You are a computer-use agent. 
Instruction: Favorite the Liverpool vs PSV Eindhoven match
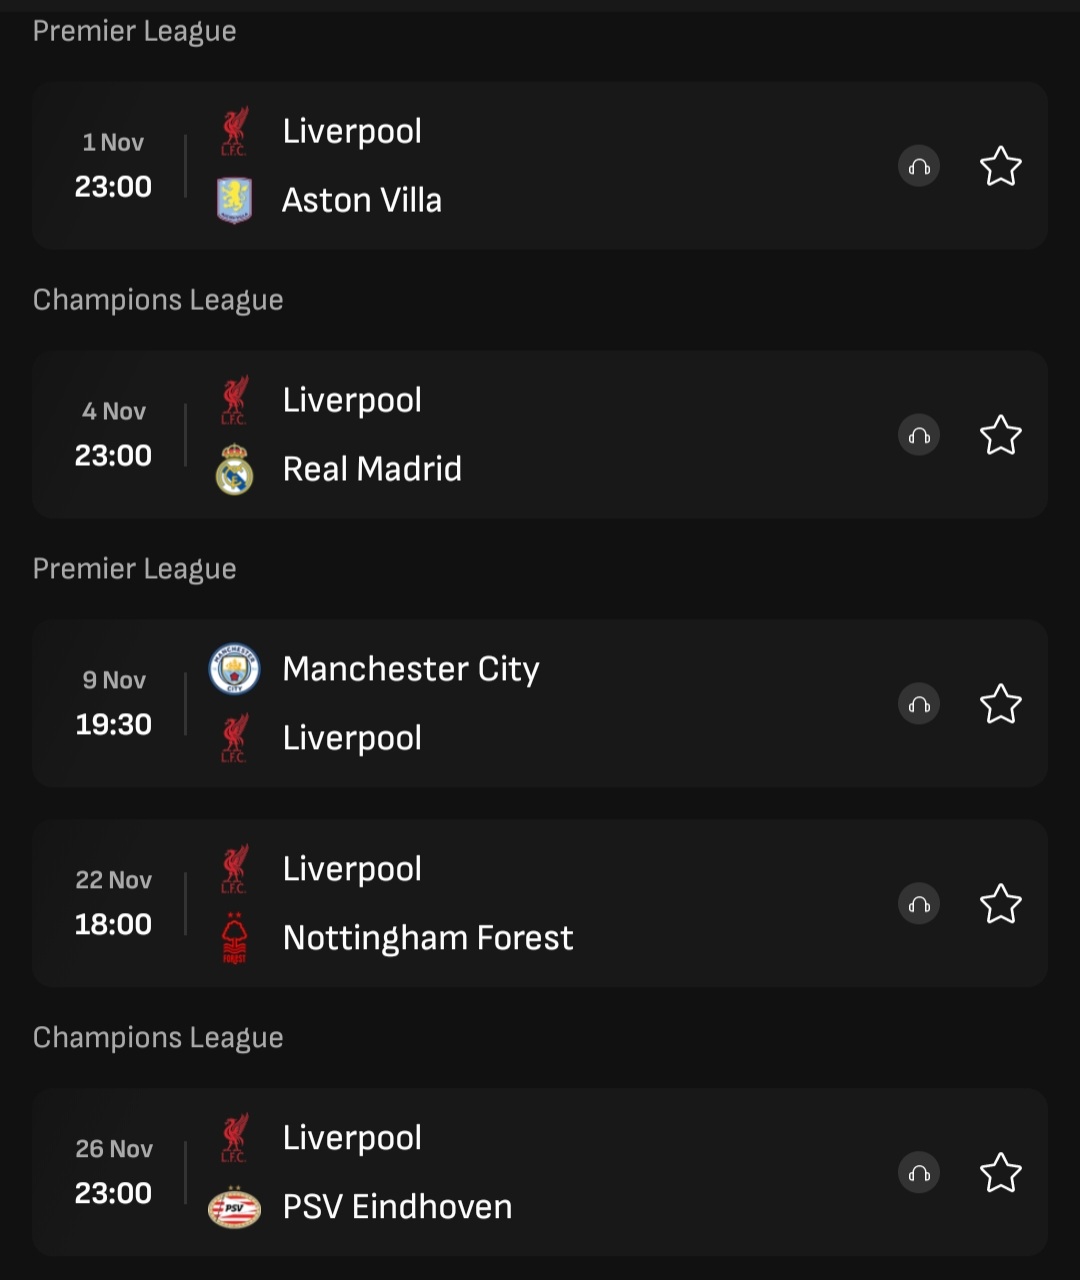click(x=1000, y=1173)
